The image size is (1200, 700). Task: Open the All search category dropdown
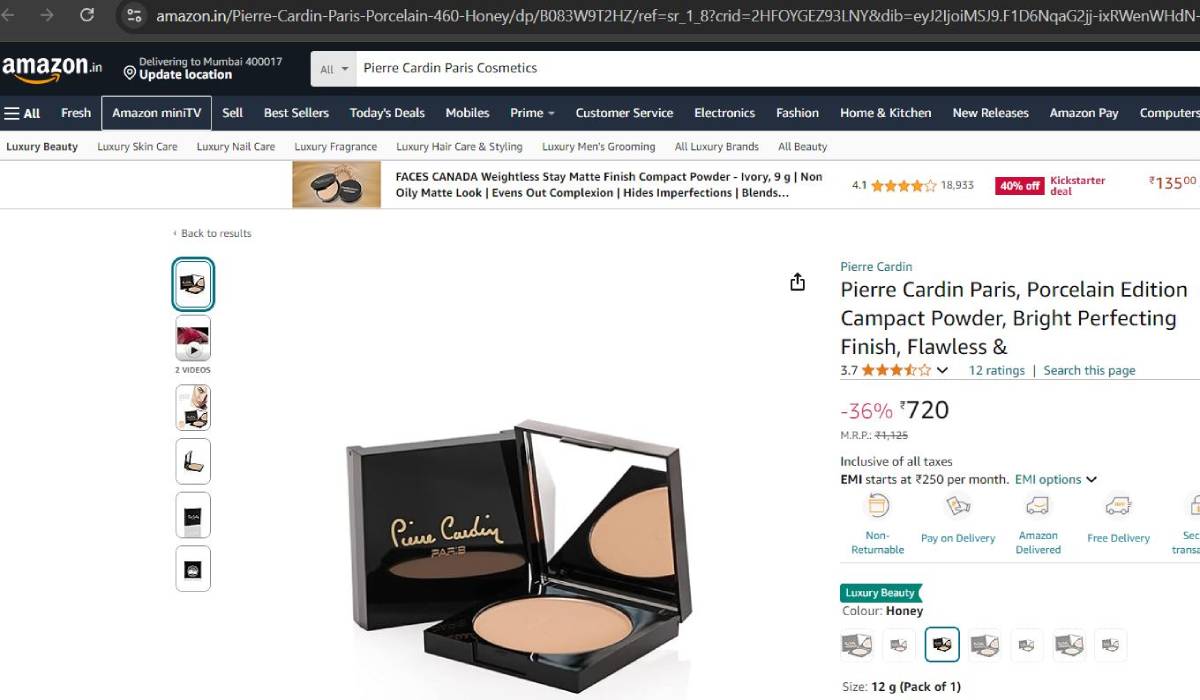[334, 69]
